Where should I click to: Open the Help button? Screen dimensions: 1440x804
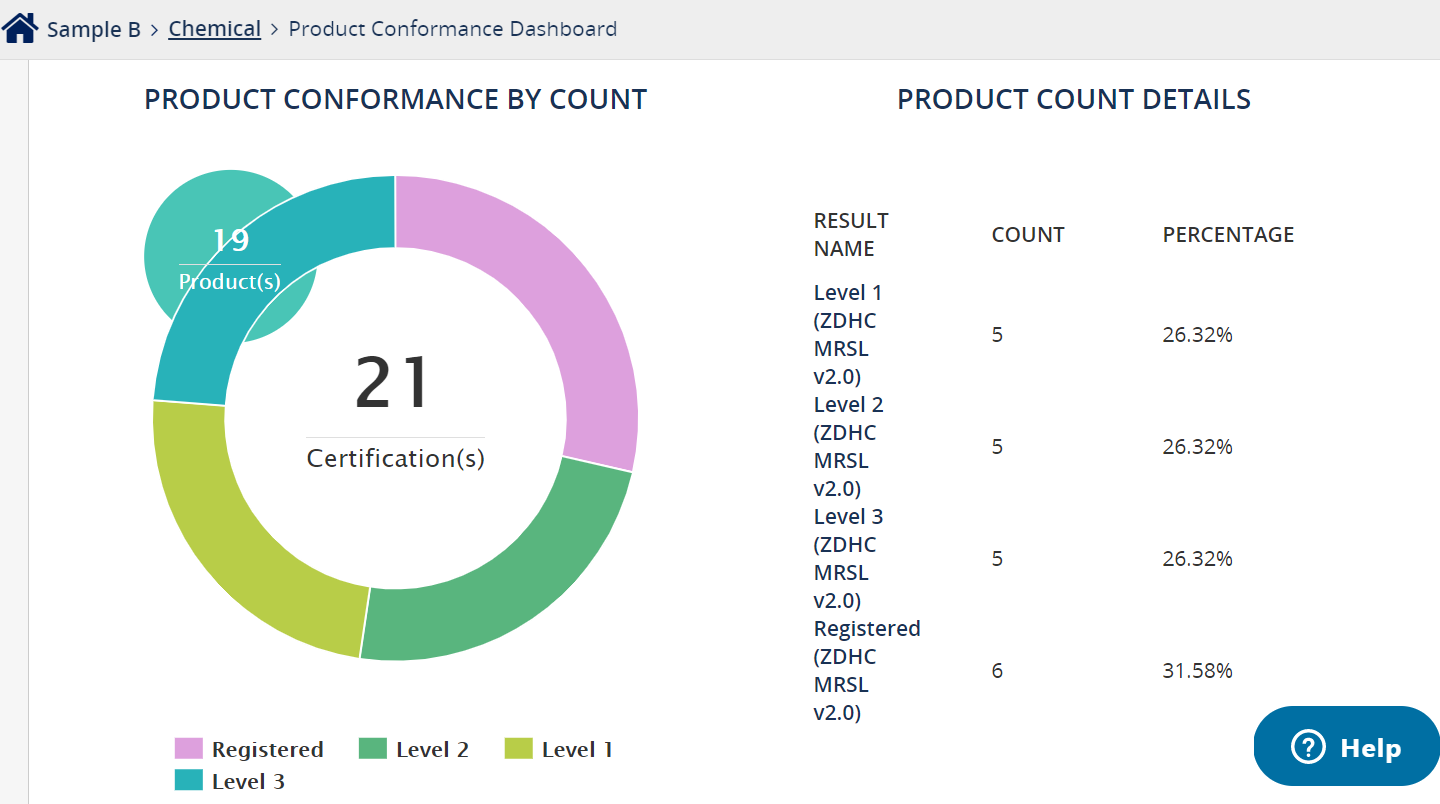point(1347,747)
